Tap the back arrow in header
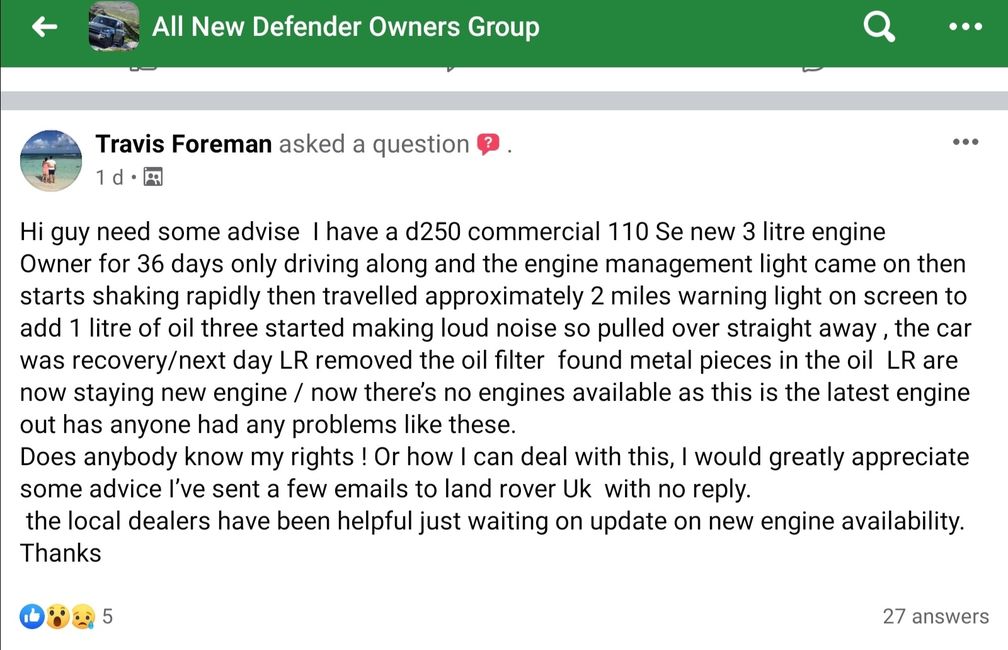This screenshot has width=1008, height=650. (44, 26)
